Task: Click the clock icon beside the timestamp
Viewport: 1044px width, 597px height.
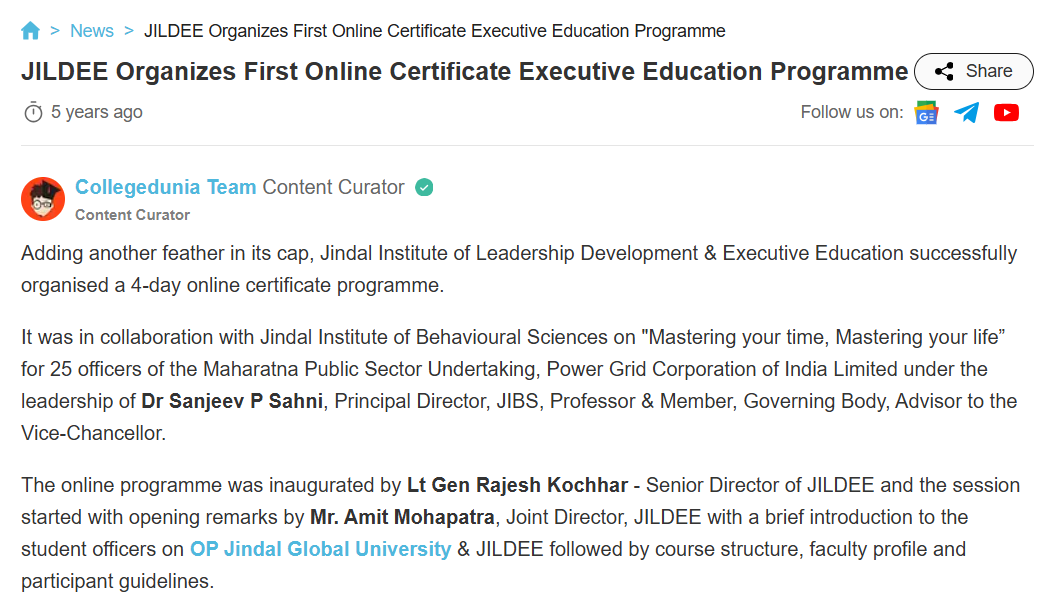Action: [33, 112]
